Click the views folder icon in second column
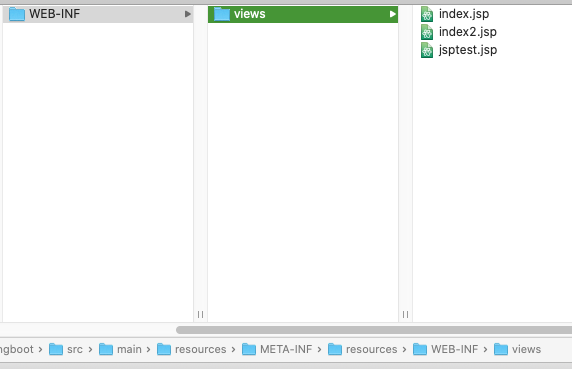The width and height of the screenshot is (572, 369). pyautogui.click(x=222, y=14)
